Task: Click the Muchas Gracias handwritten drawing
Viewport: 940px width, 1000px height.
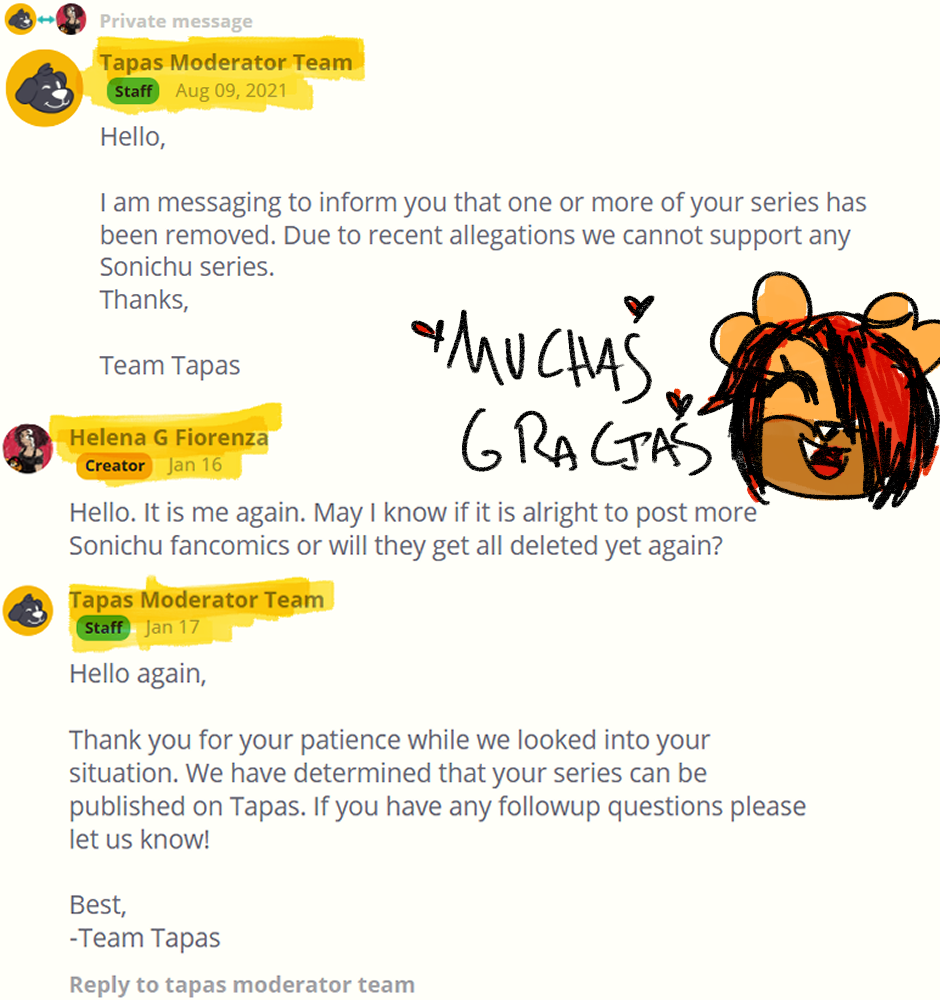Action: (x=561, y=388)
